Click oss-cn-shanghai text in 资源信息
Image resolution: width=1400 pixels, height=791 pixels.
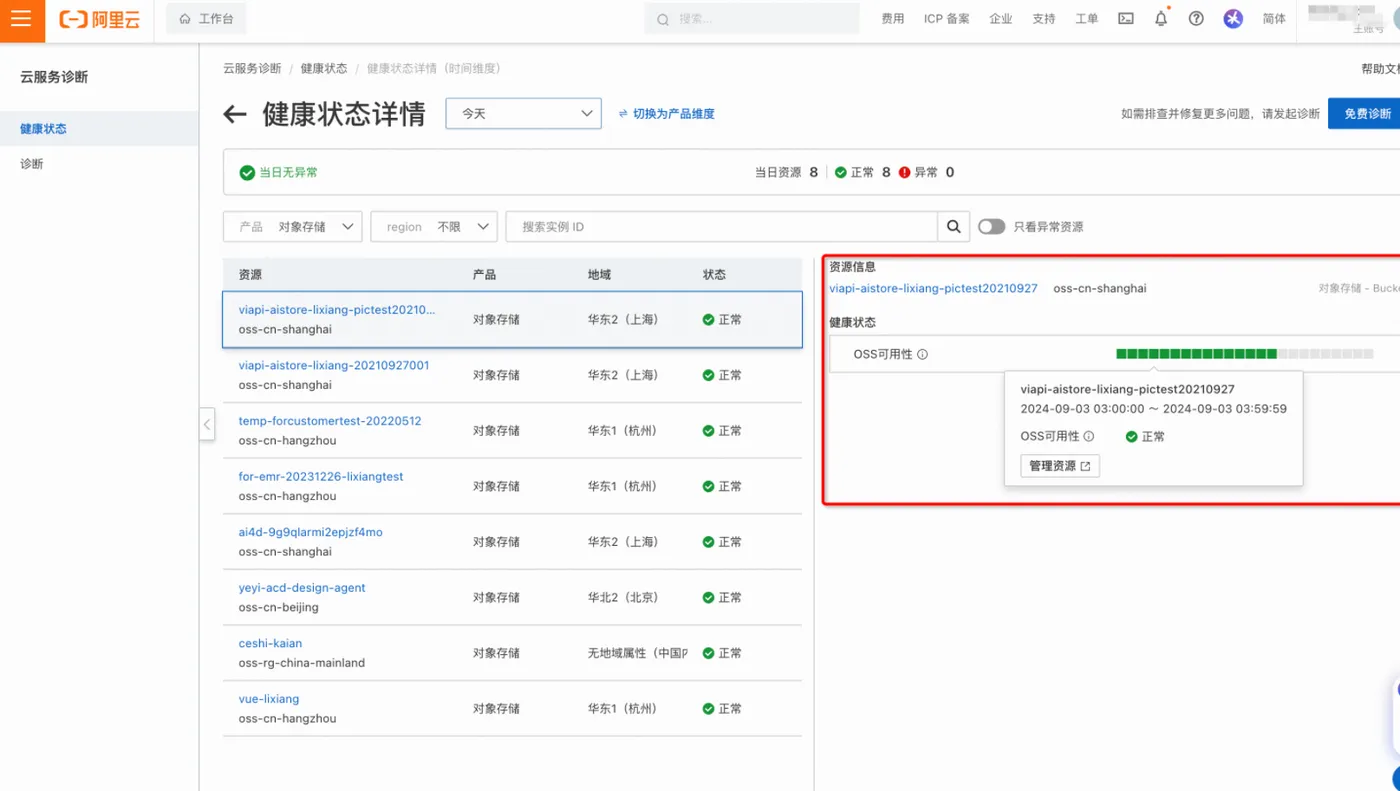[x=1100, y=288]
